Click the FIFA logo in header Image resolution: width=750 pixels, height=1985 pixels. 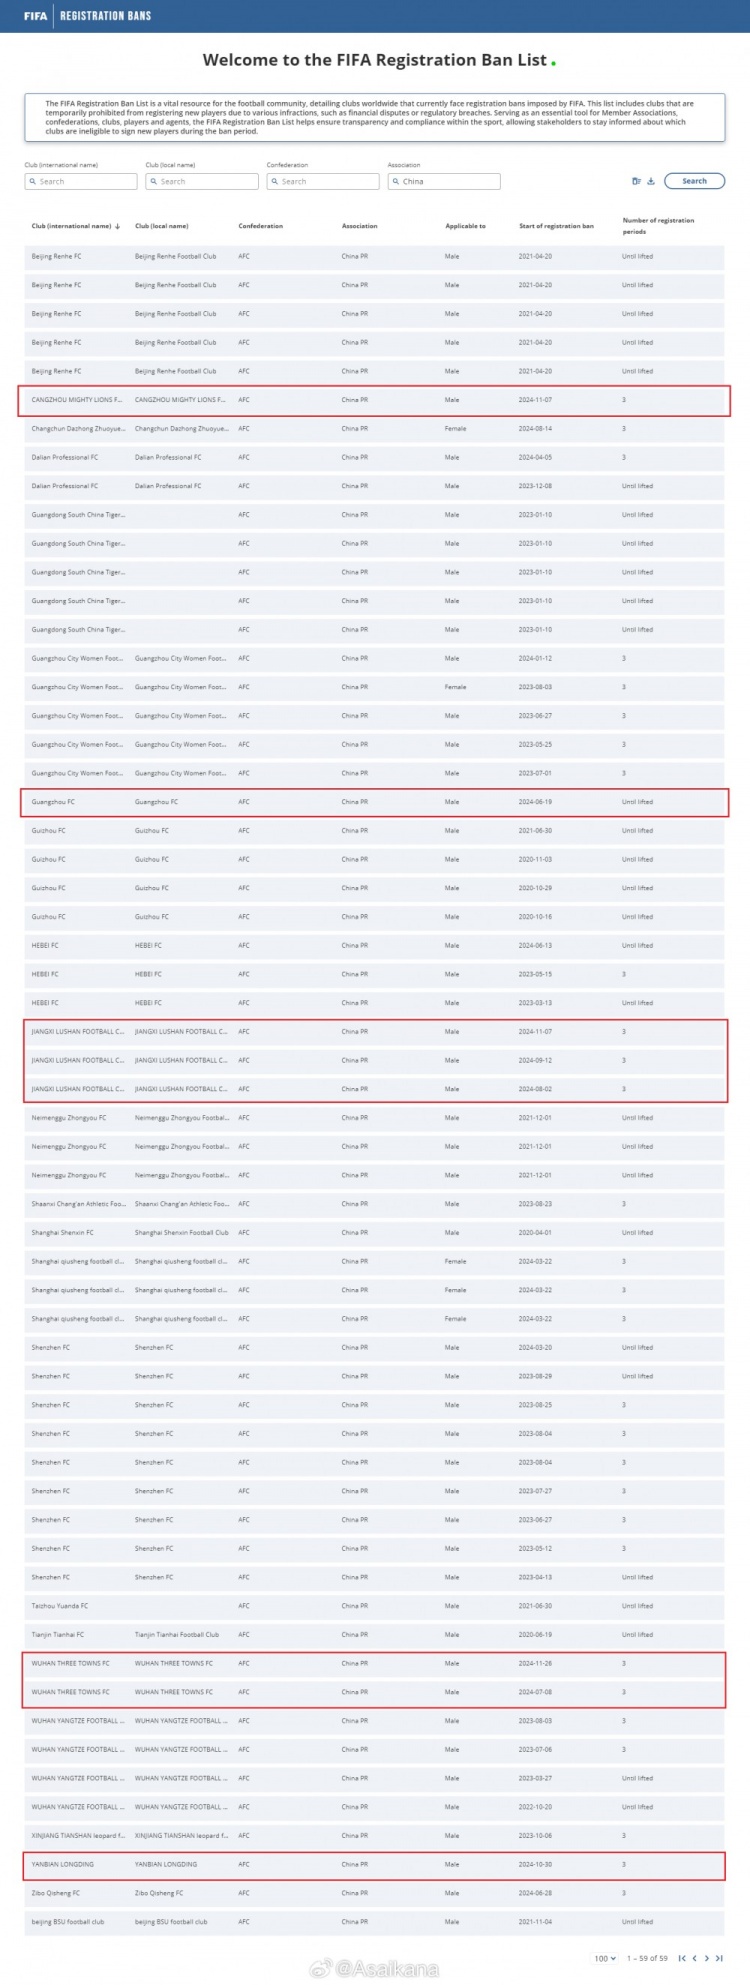click(x=35, y=16)
